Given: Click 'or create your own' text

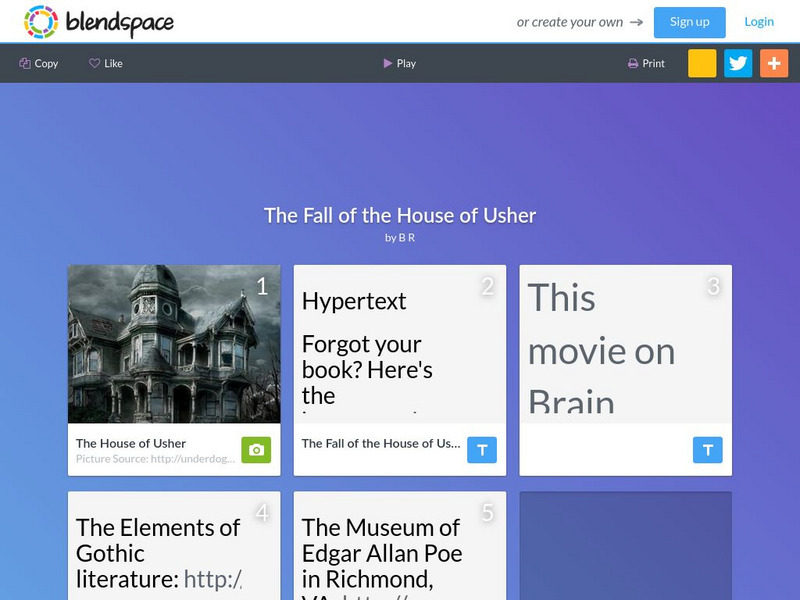Looking at the screenshot, I should pos(570,22).
